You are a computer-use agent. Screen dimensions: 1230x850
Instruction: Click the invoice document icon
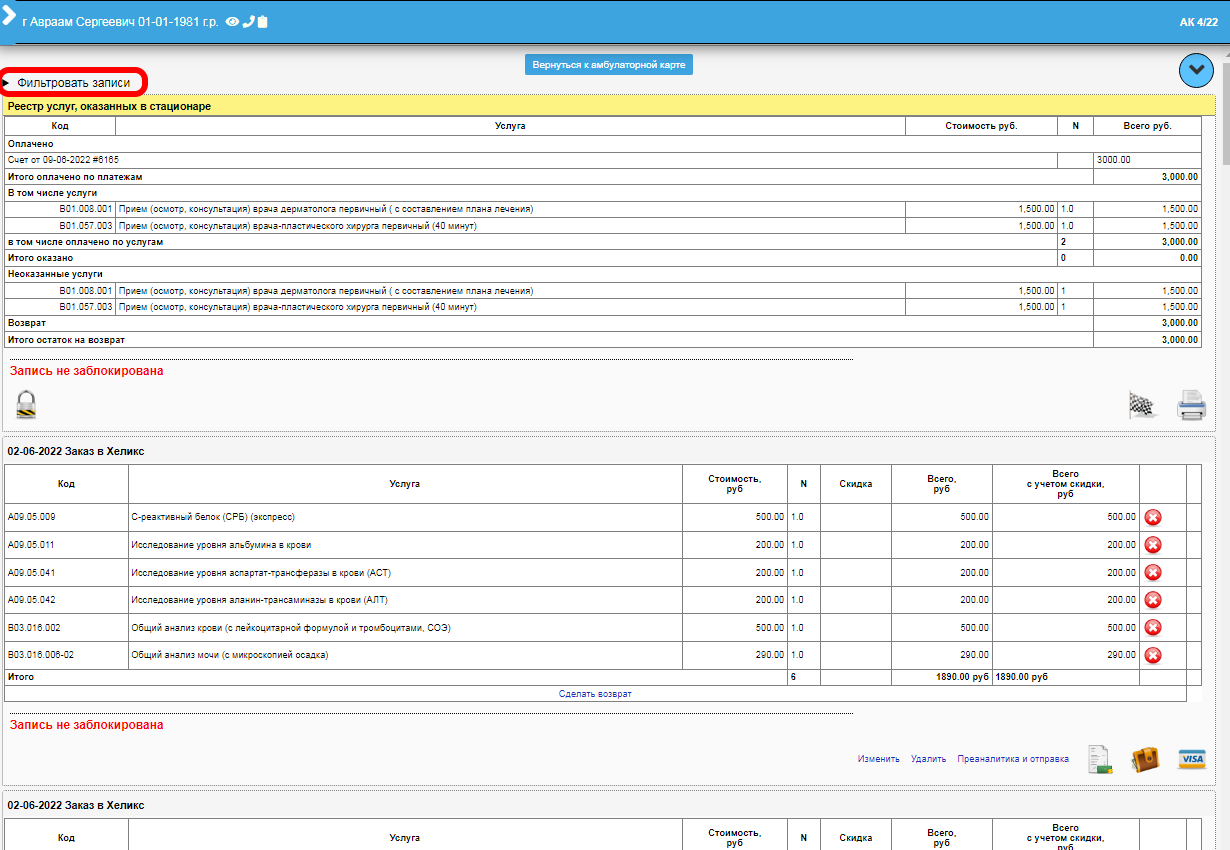pyautogui.click(x=1100, y=759)
